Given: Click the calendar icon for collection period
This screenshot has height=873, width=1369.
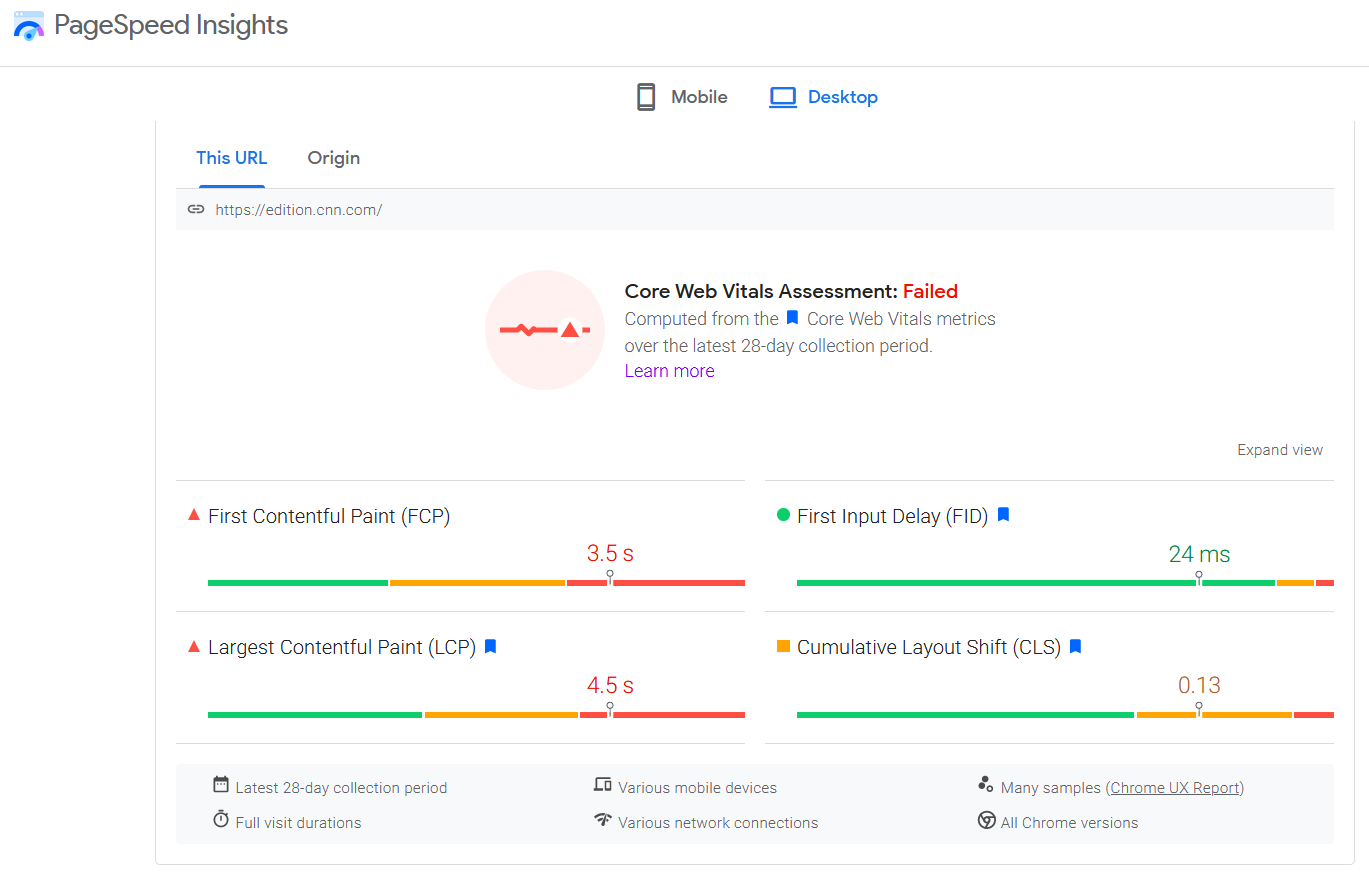Looking at the screenshot, I should point(221,785).
